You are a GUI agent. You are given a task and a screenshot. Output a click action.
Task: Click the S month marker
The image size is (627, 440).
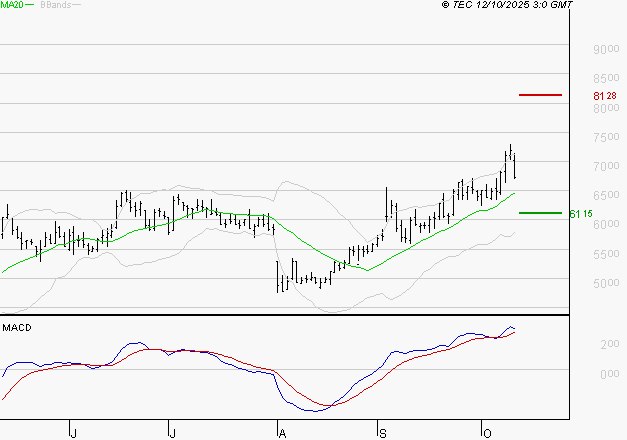coord(383,434)
